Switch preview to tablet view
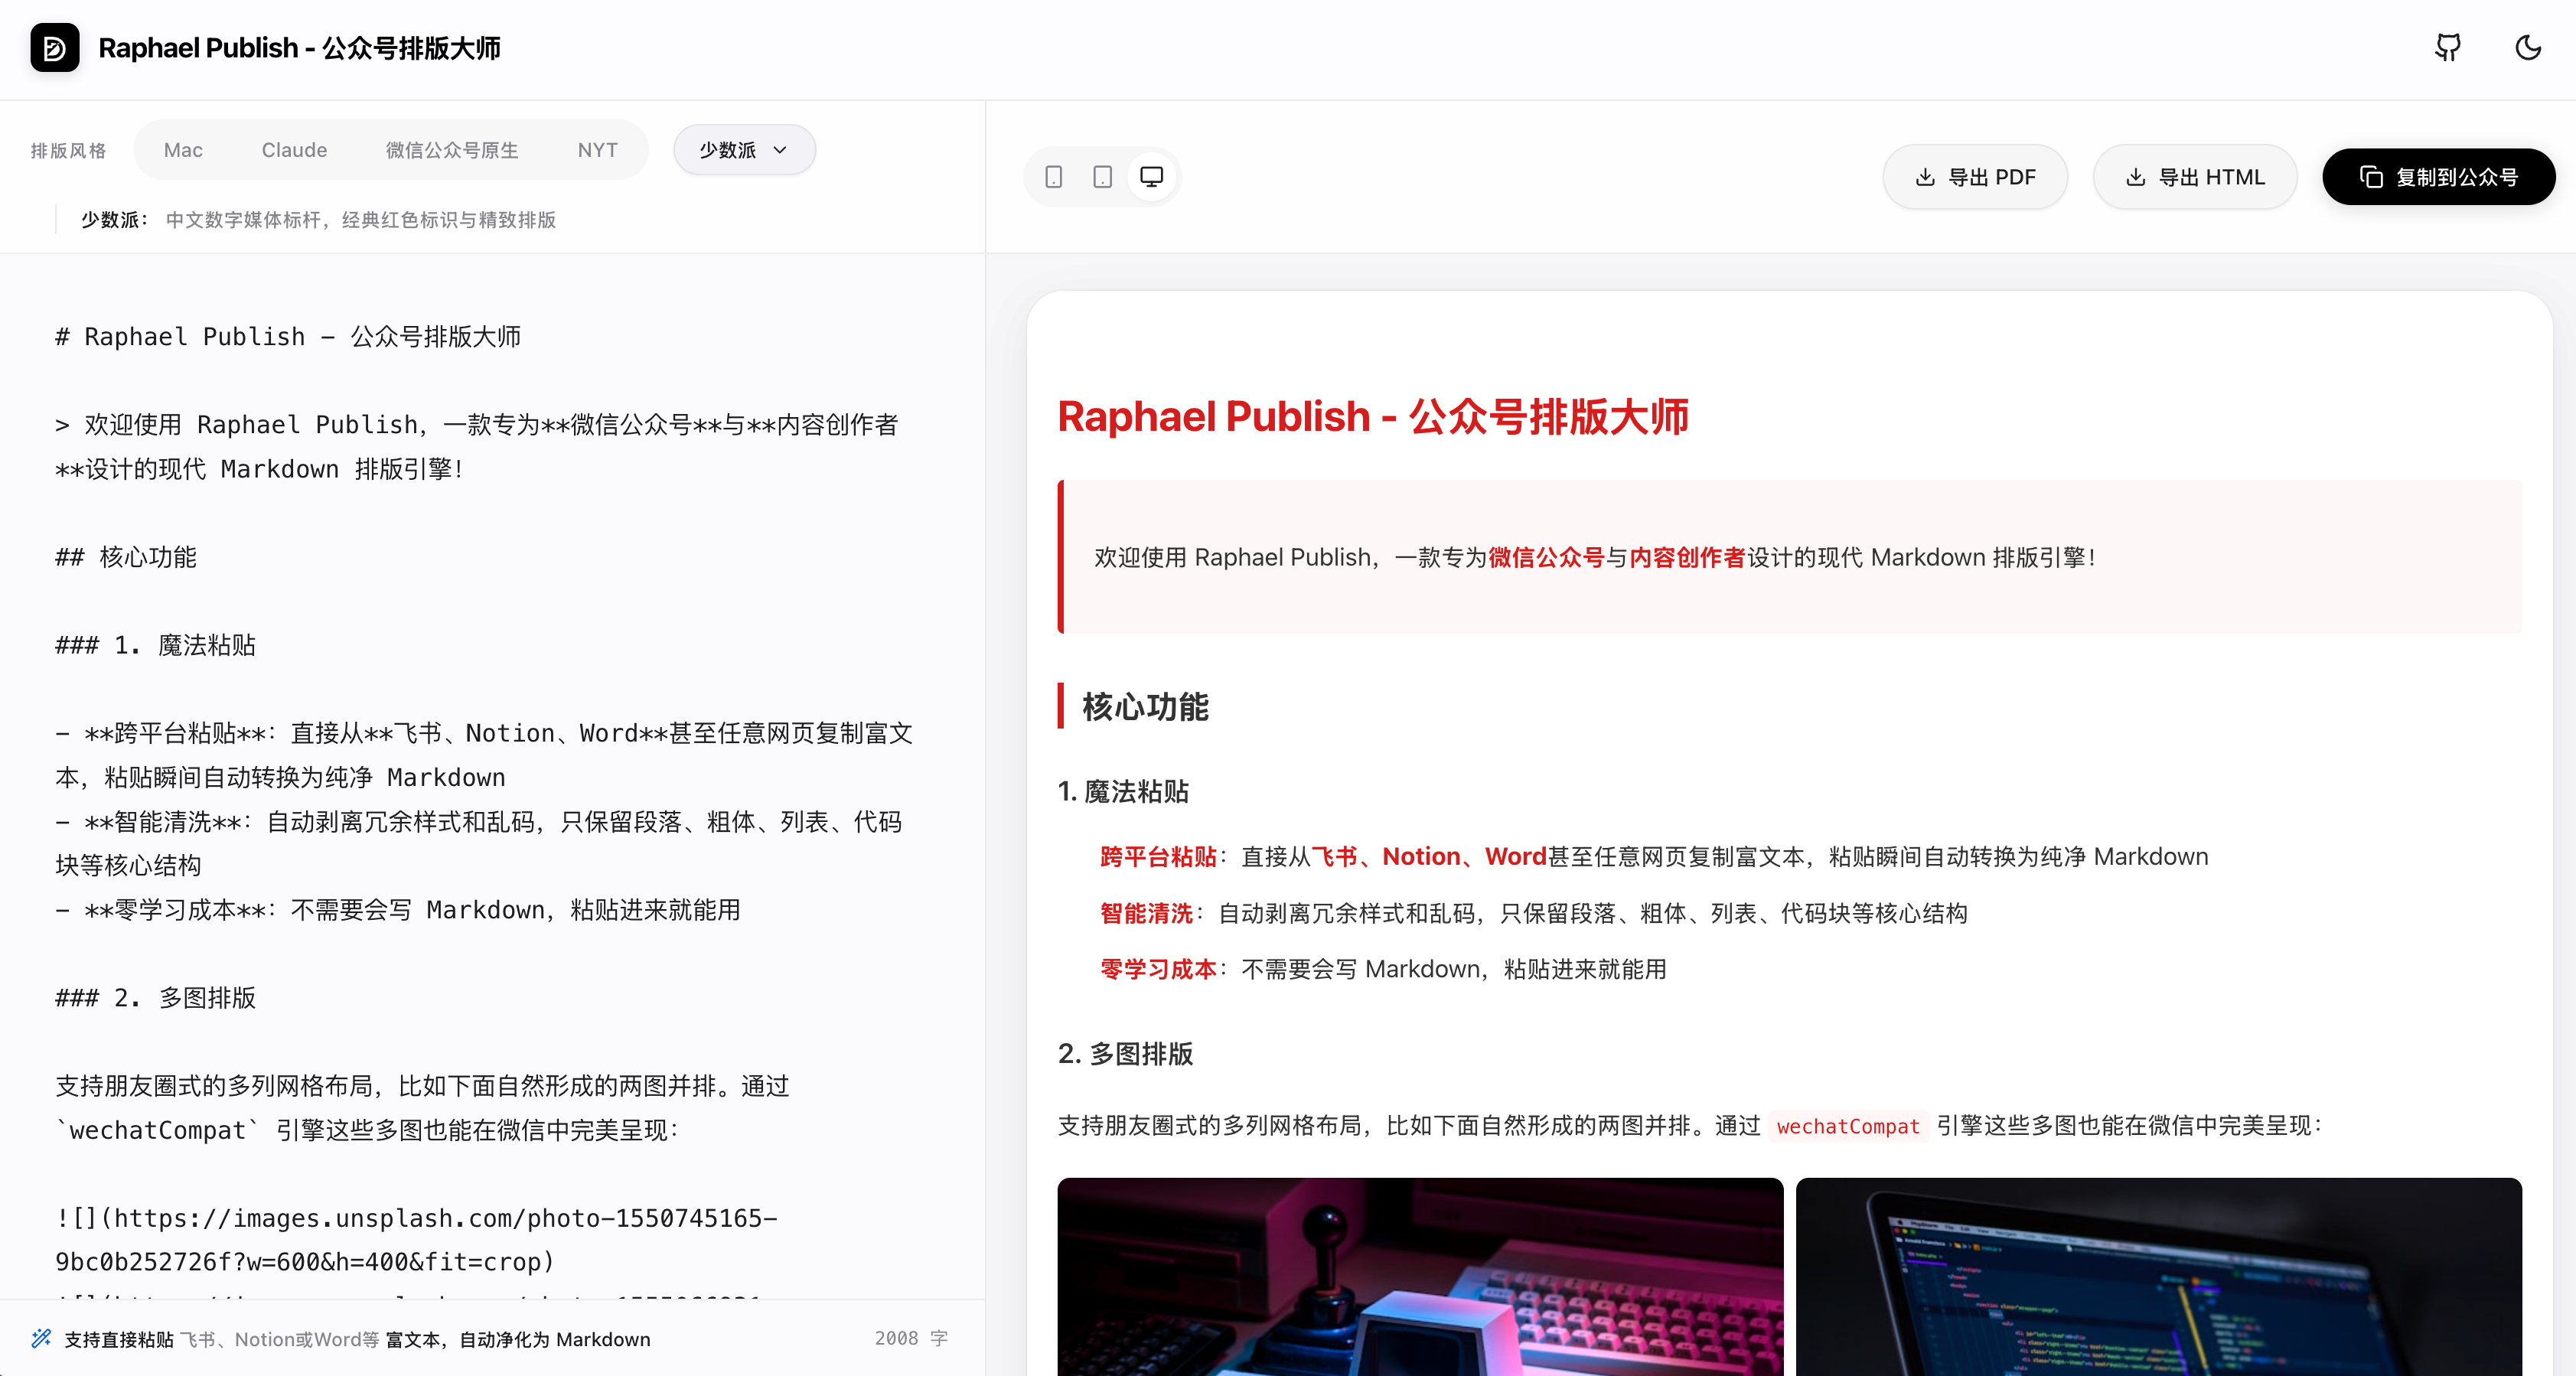Image resolution: width=2576 pixels, height=1376 pixels. point(1102,176)
